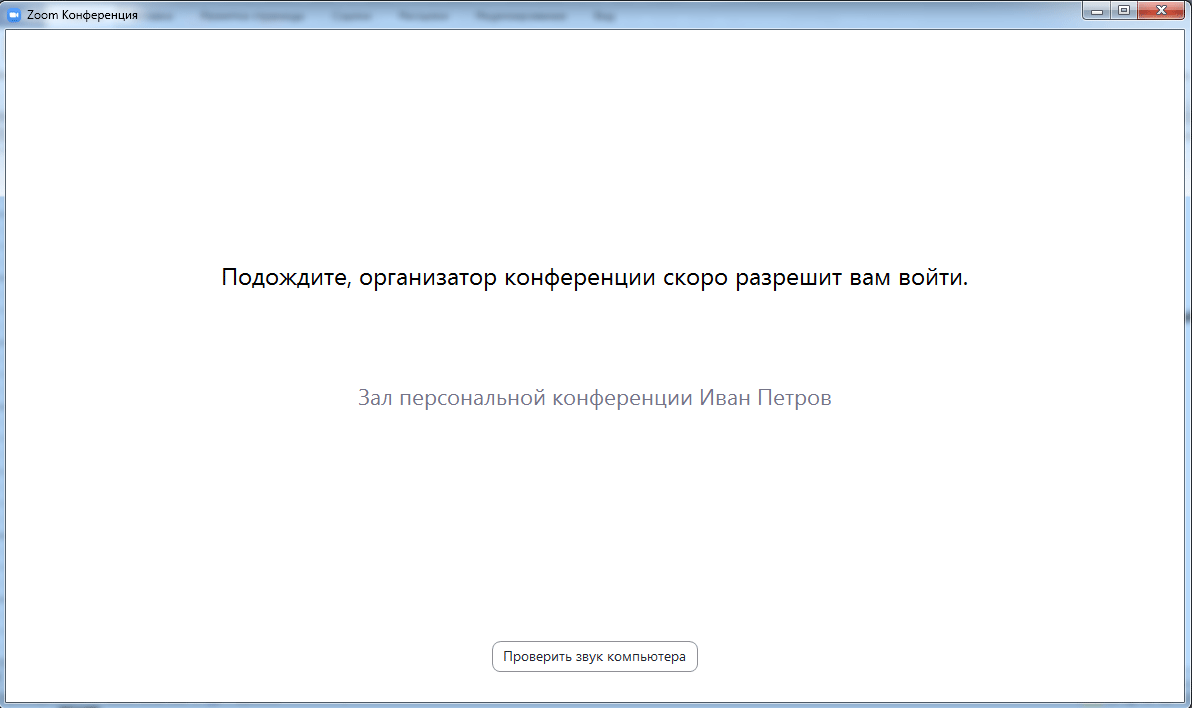The image size is (1192, 708).
Task: Restore down the Zoom conference window
Action: 1124,10
